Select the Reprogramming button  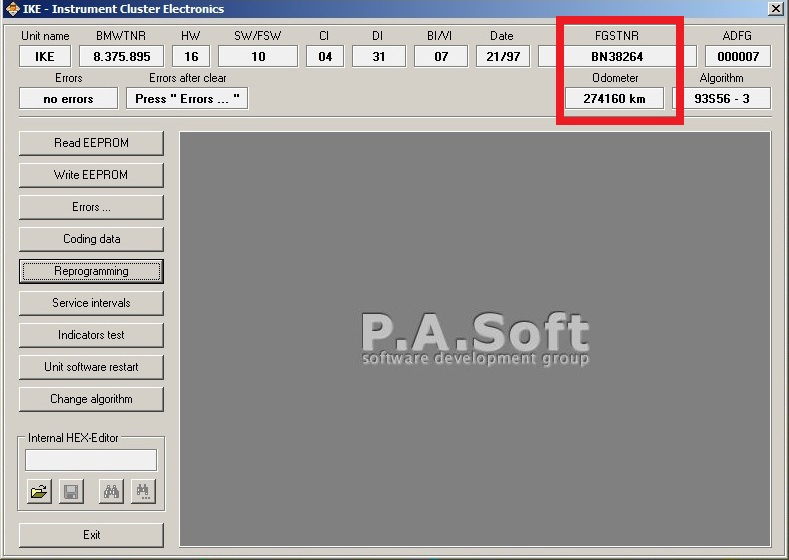(91, 271)
